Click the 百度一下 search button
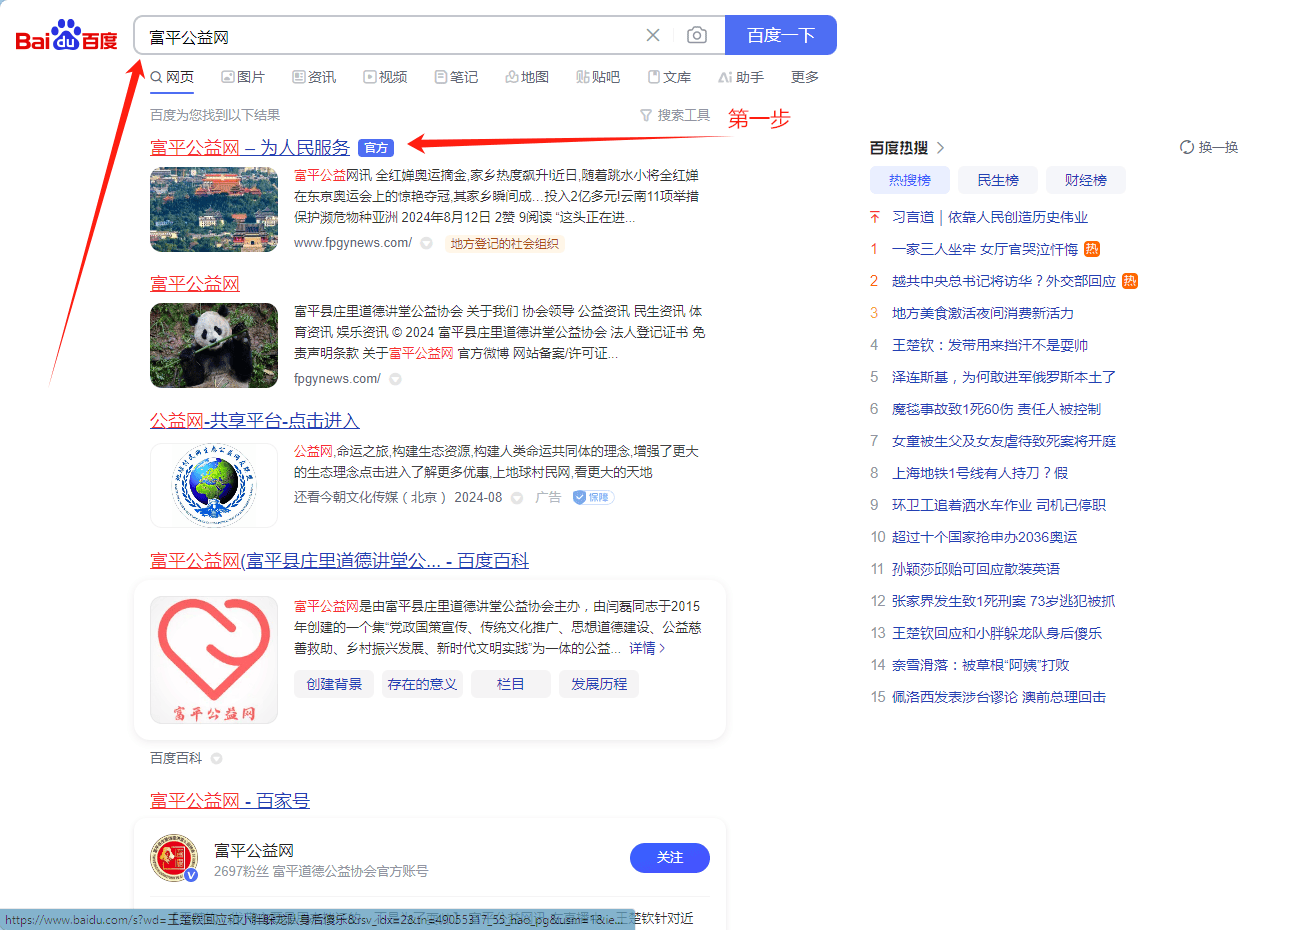The image size is (1294, 930). [780, 35]
